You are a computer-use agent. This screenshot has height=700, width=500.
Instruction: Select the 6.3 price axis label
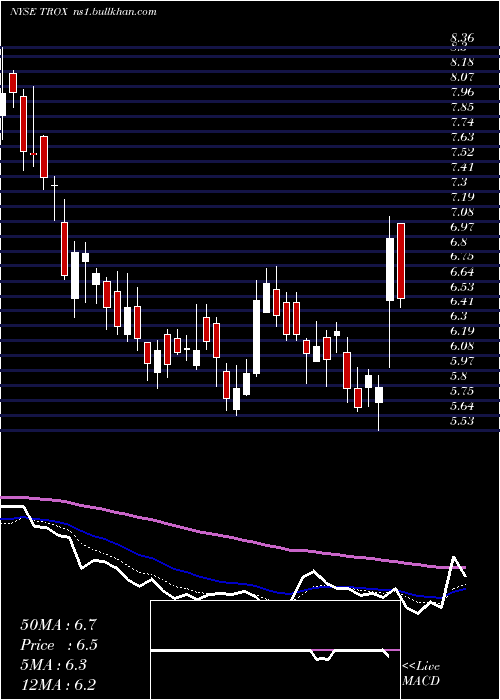458,316
